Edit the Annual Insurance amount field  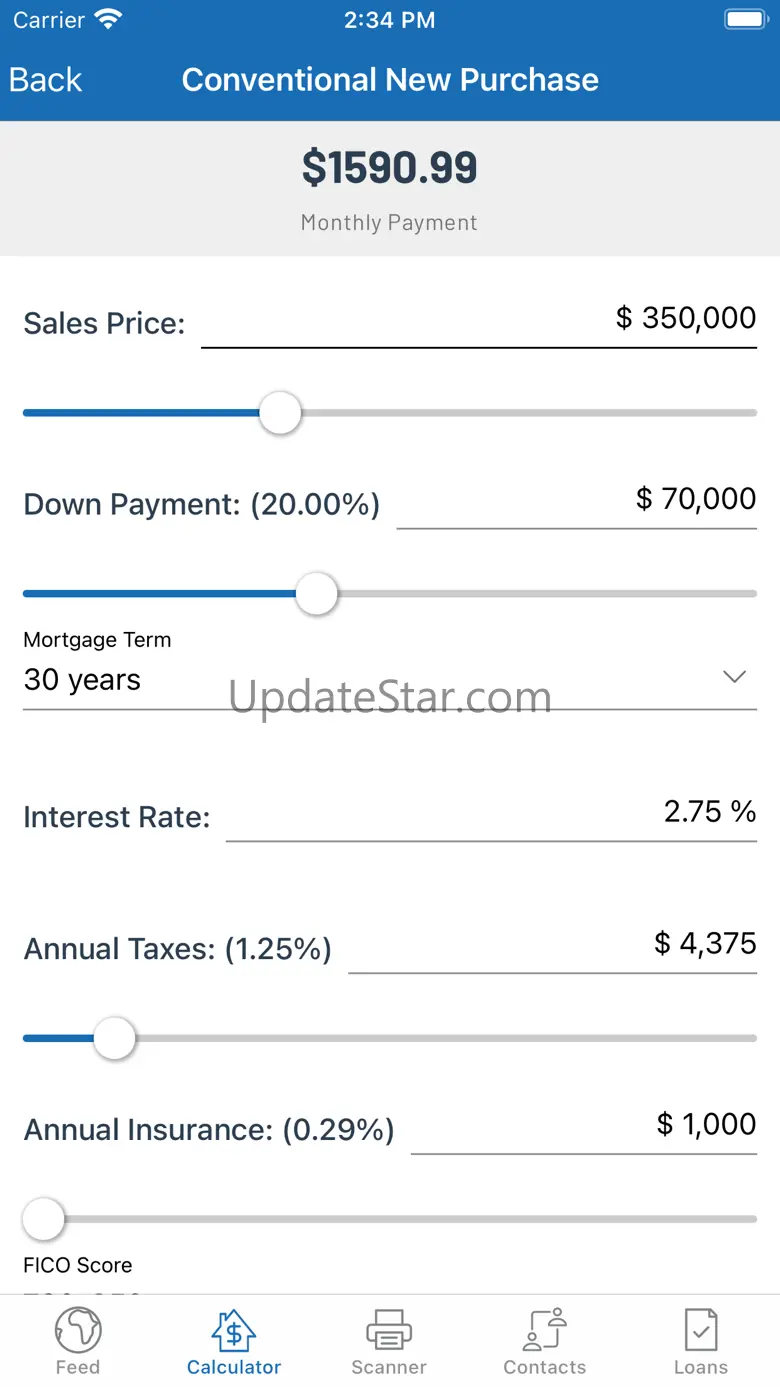(584, 1125)
